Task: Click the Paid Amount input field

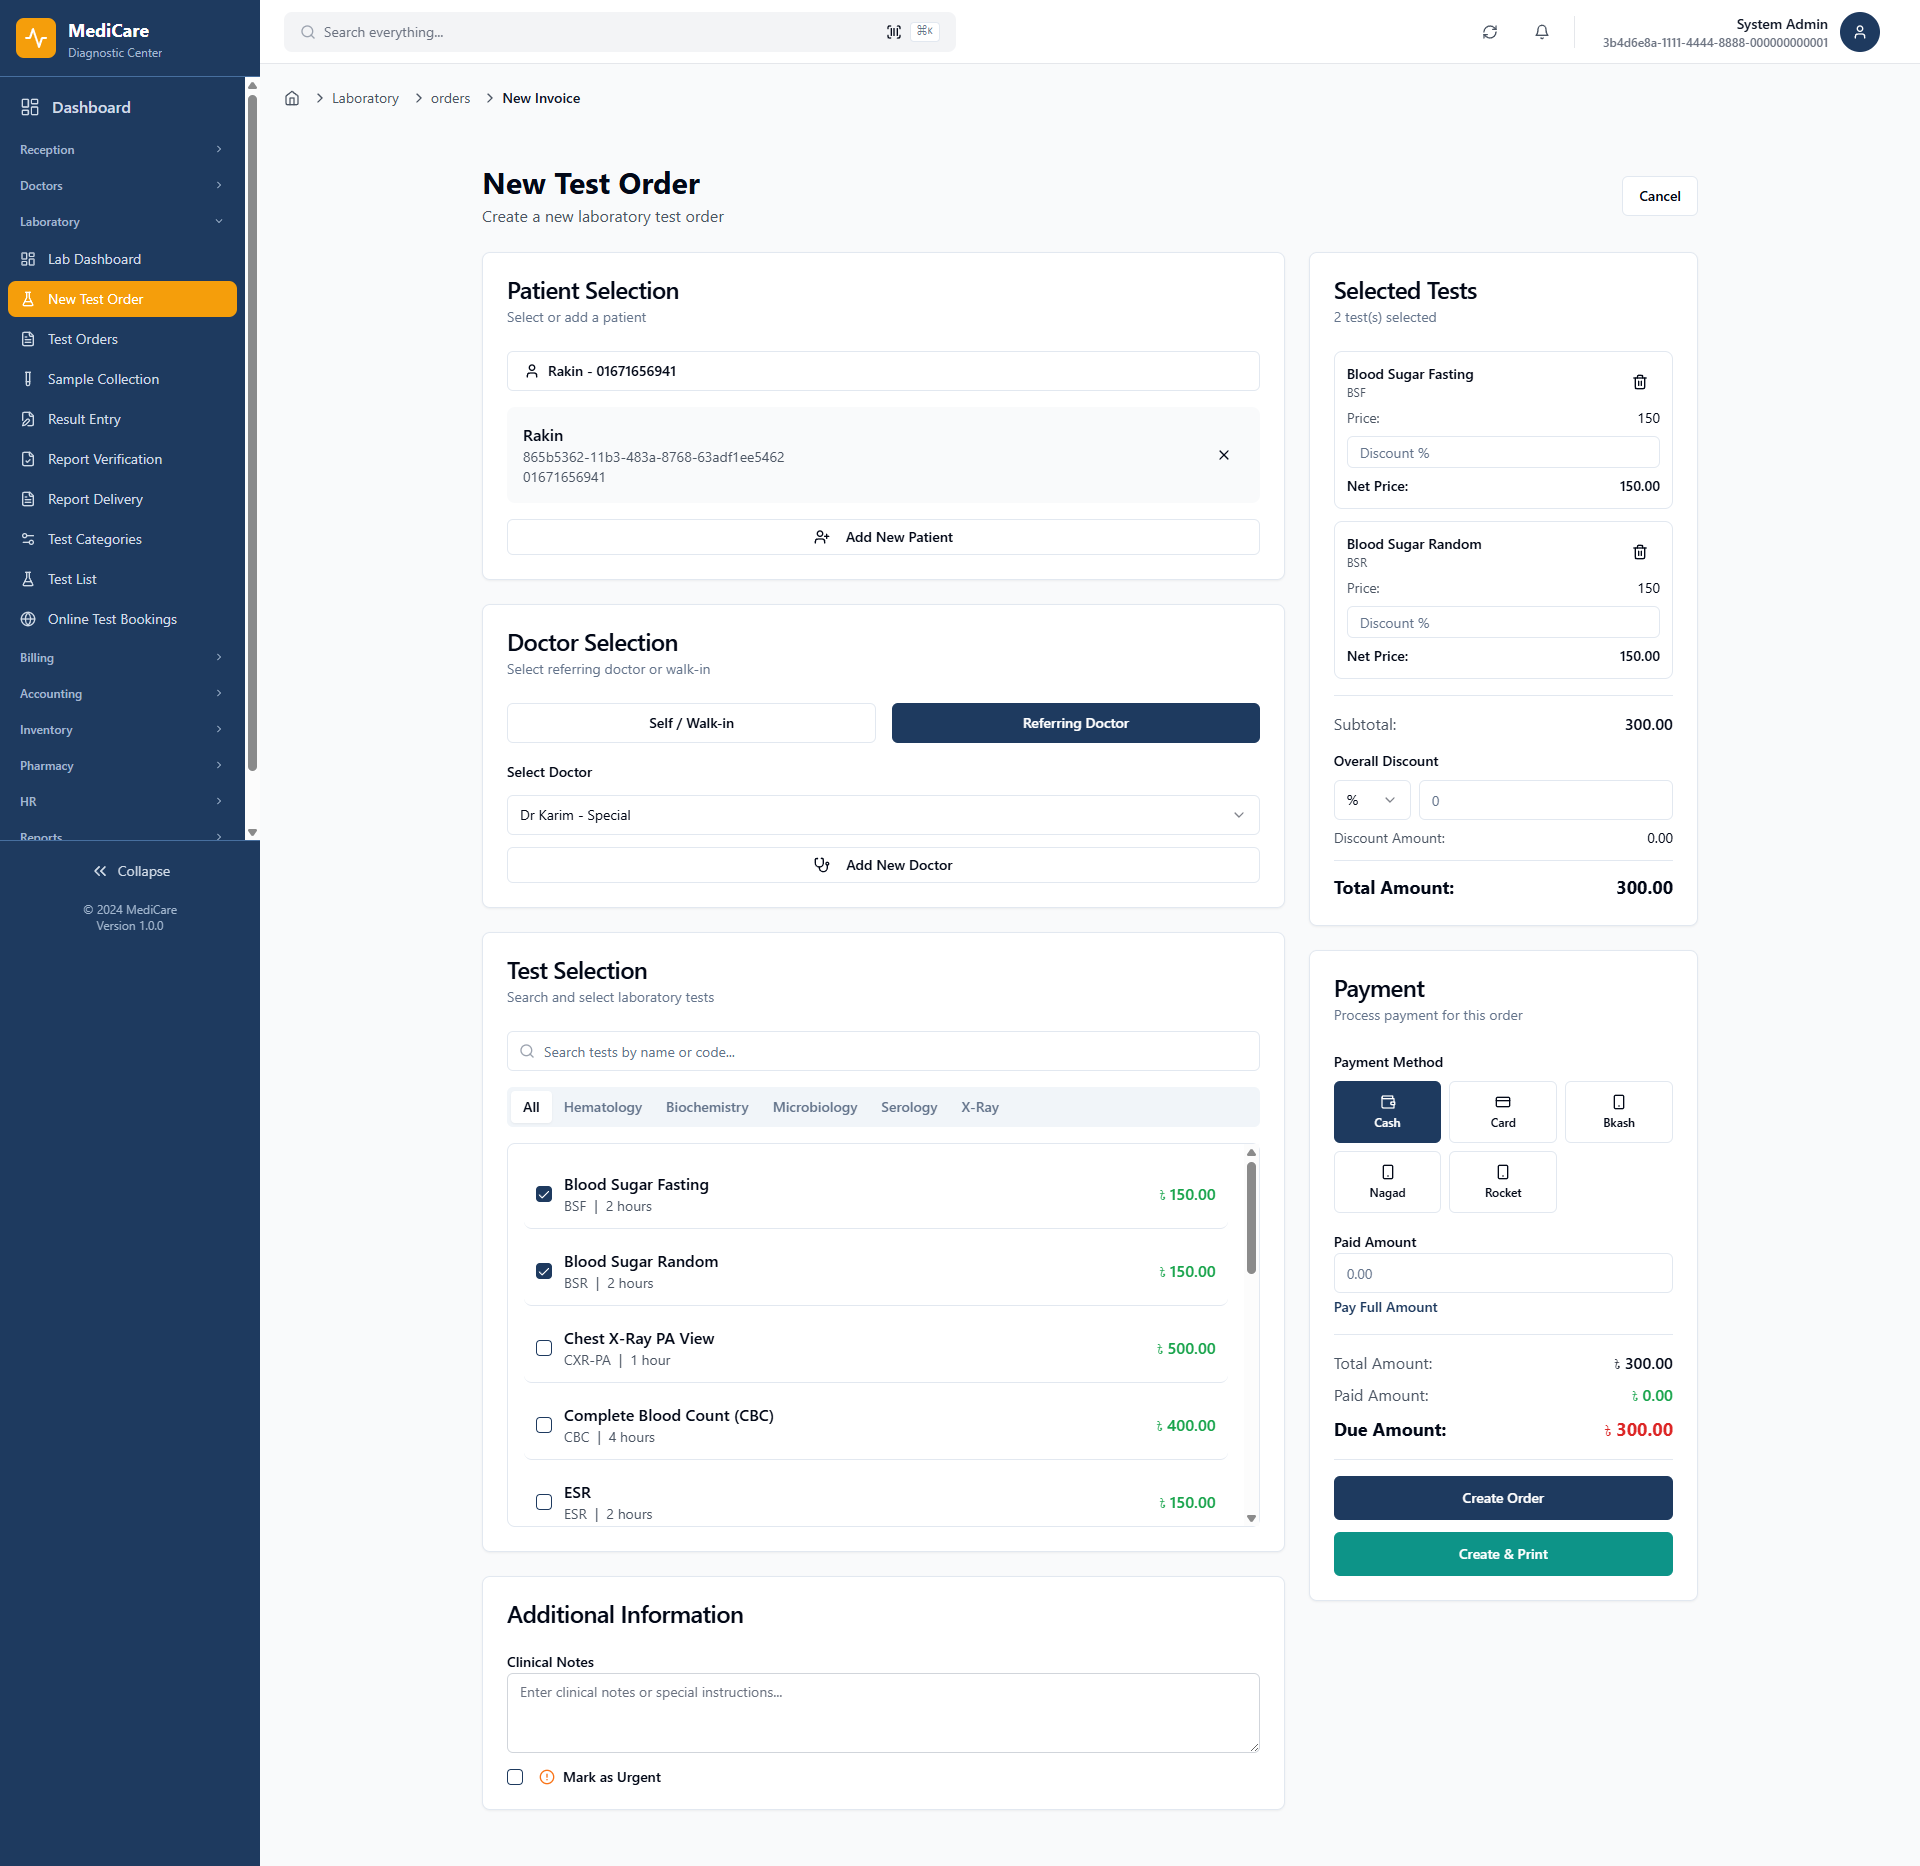Action: 1502,1273
